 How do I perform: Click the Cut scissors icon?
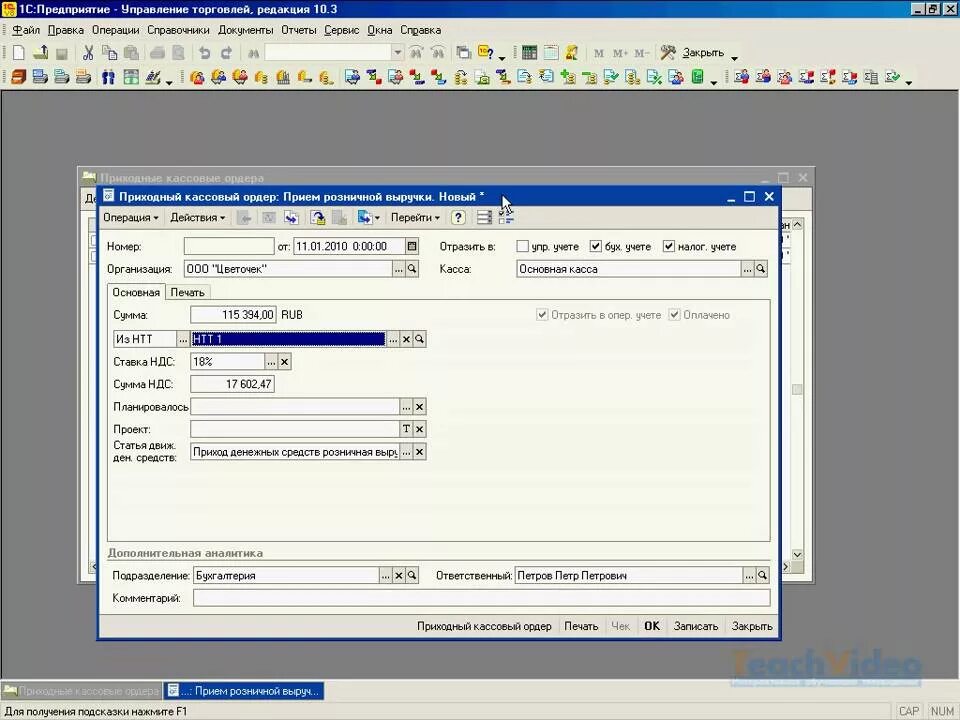[x=88, y=53]
